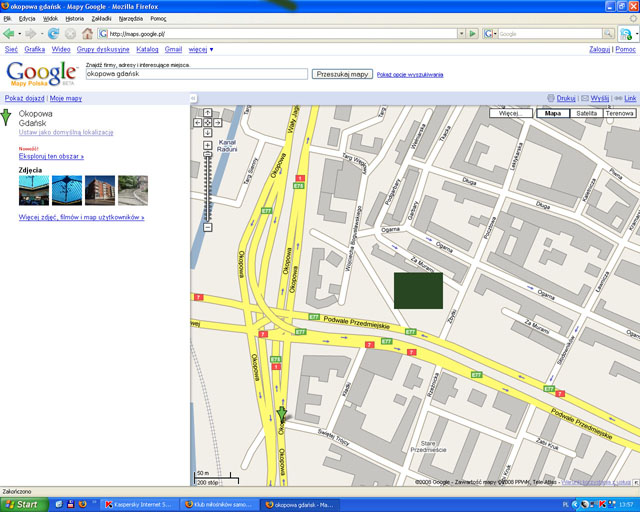Open the Eksploruj ten obszar link
Screen dimensions: 640x512
tap(51, 157)
